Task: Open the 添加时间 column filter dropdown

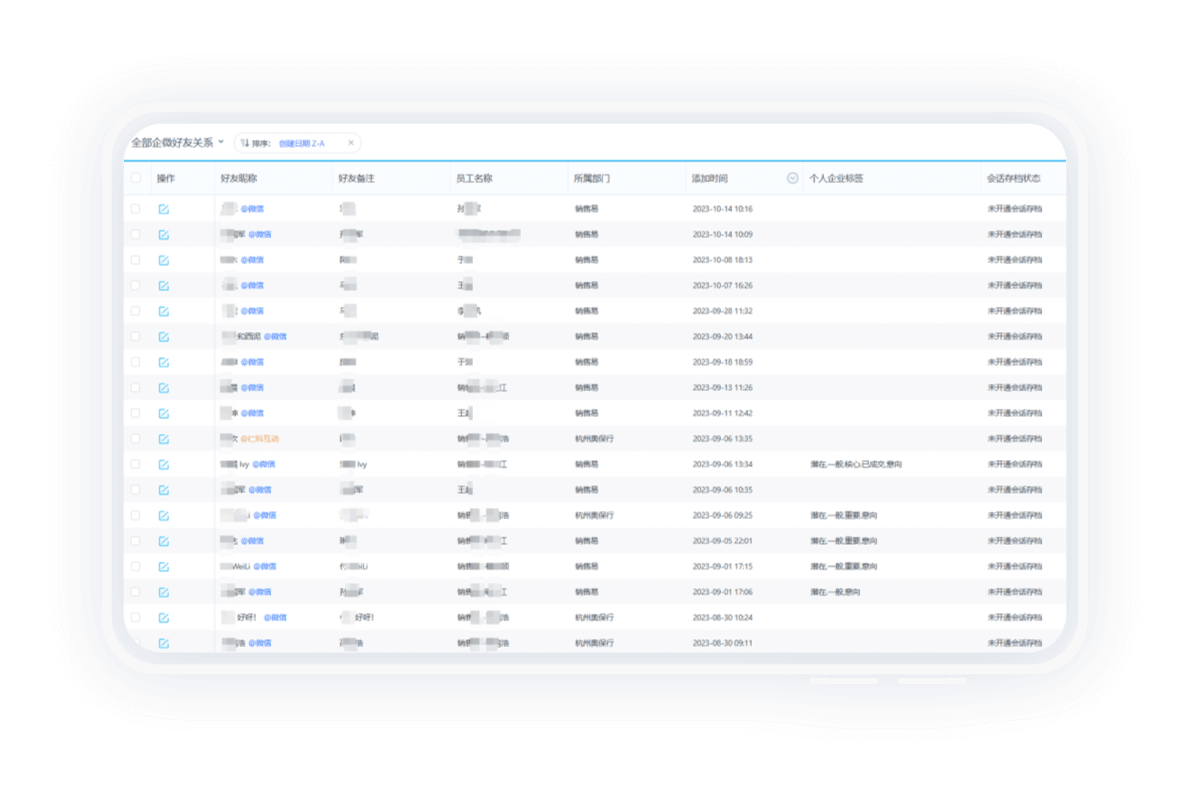Action: [x=792, y=178]
